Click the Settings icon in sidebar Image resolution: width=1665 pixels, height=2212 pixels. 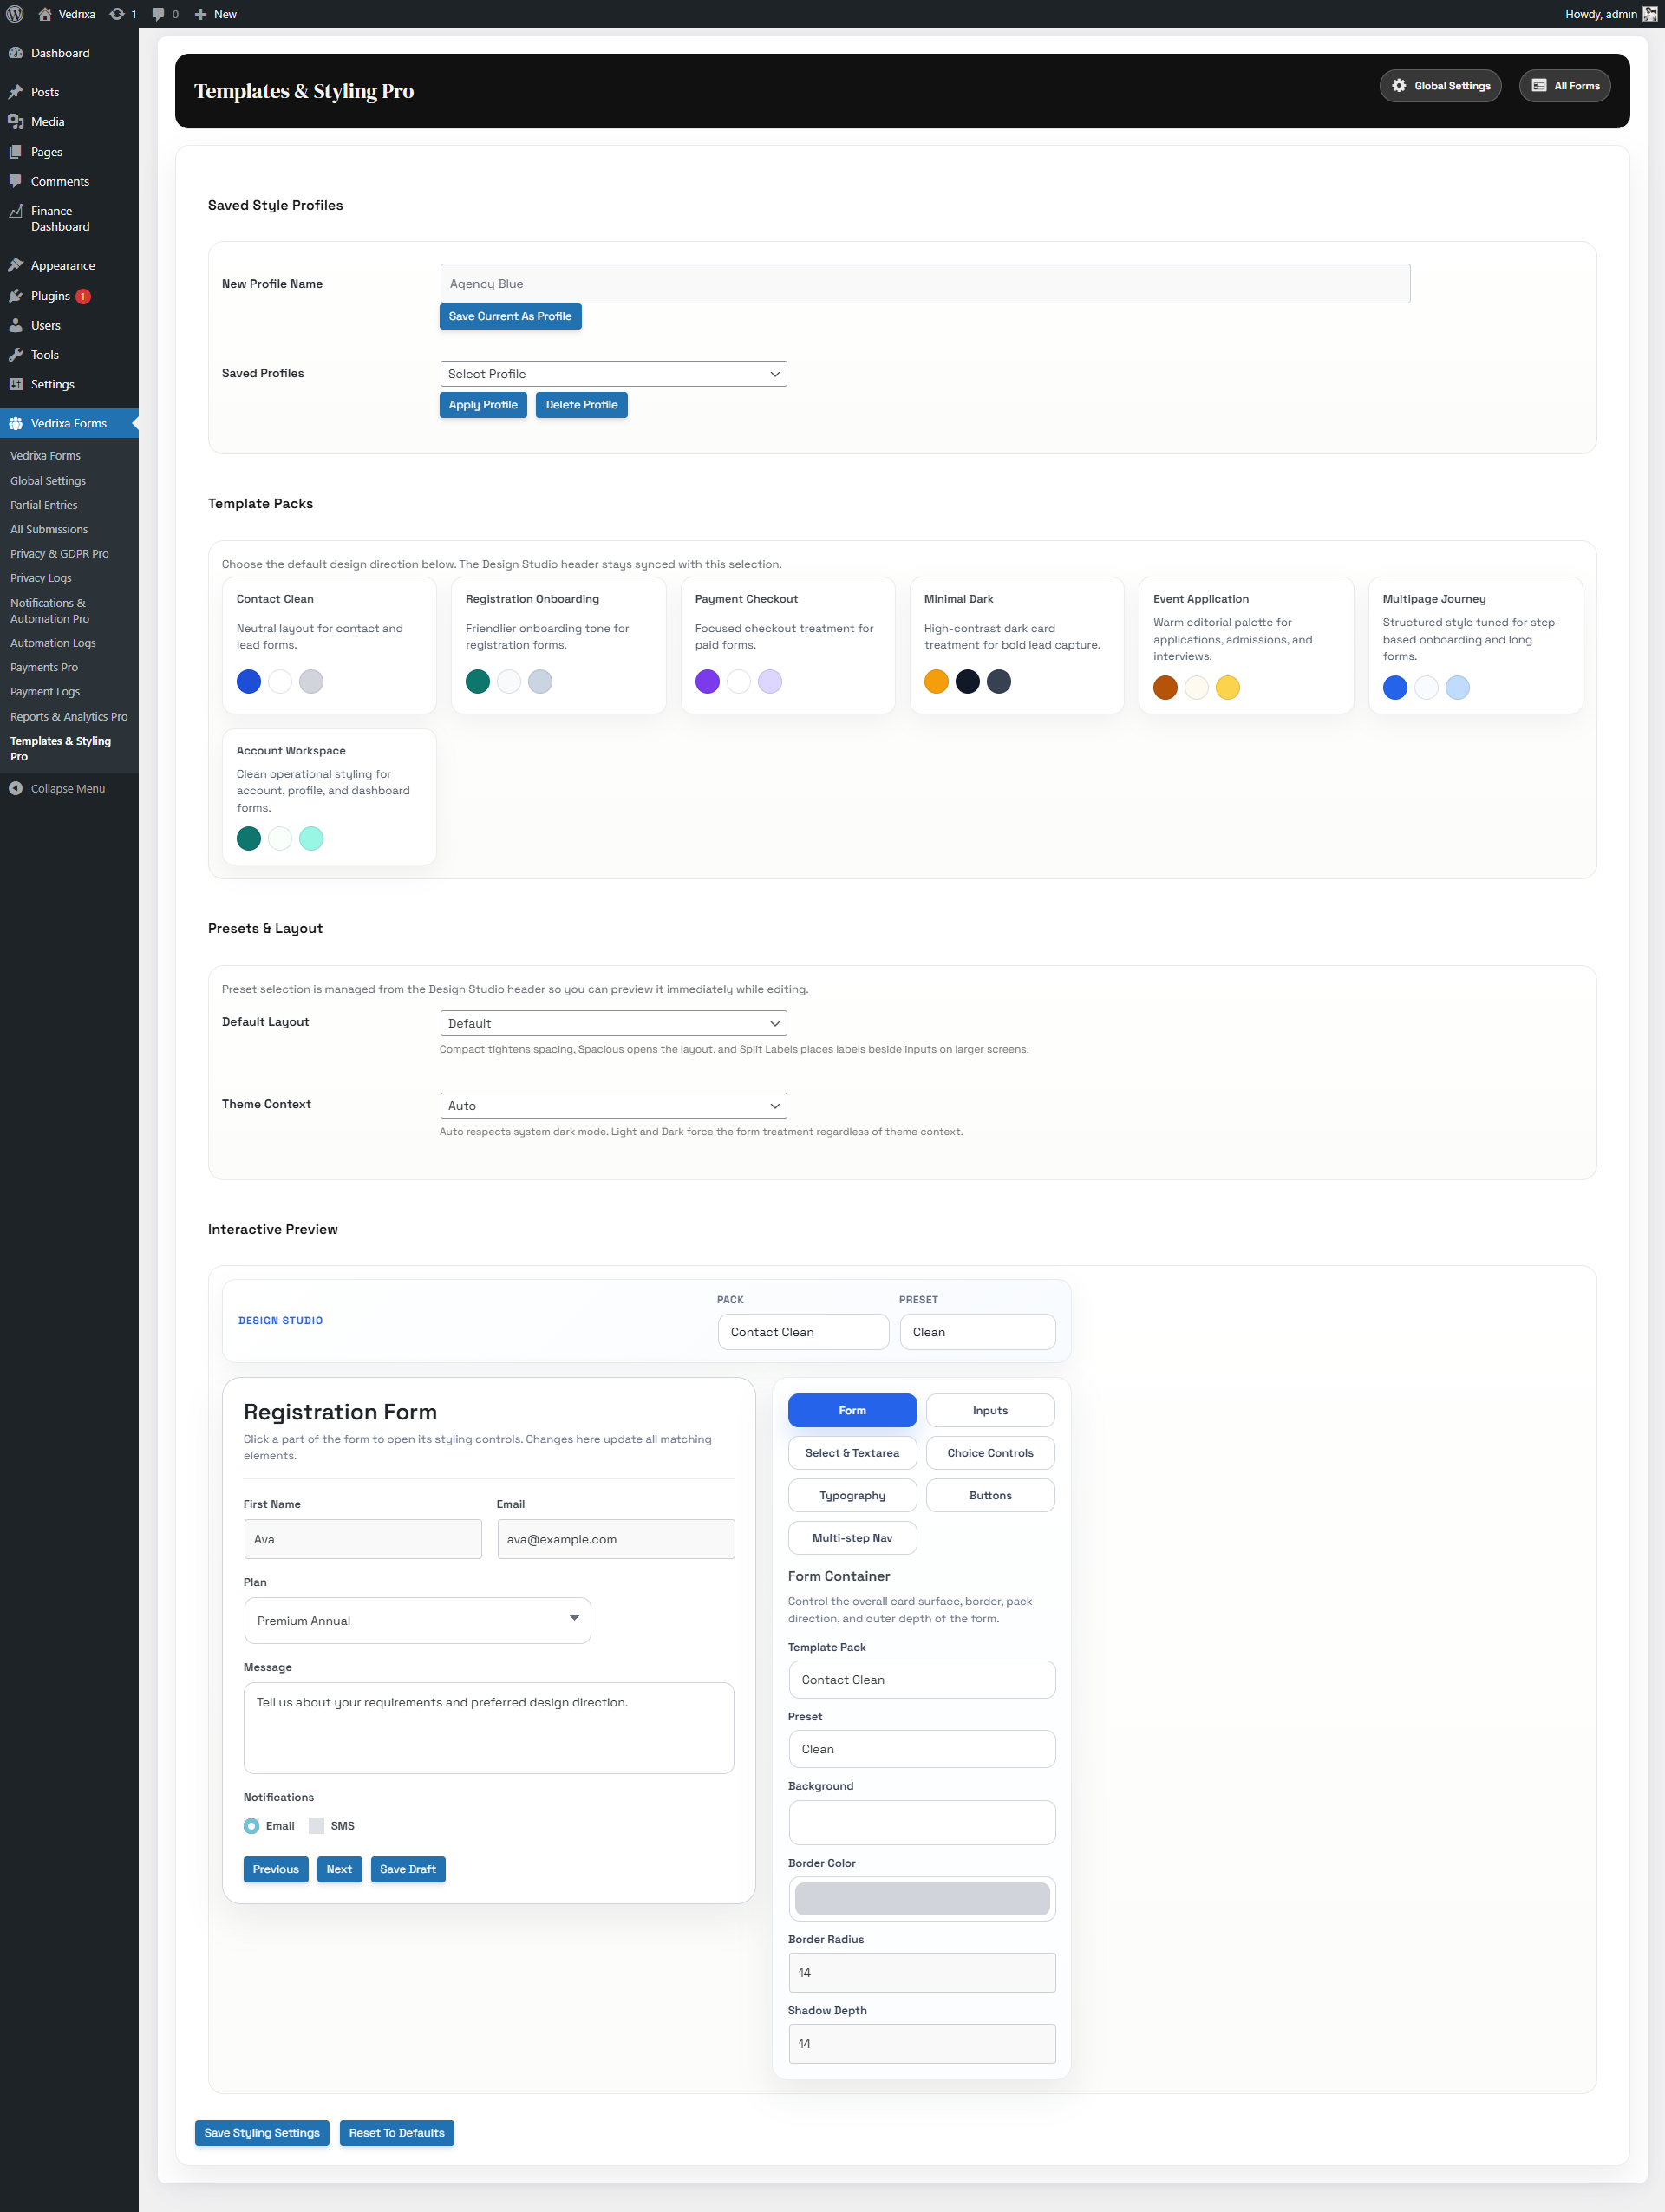pos(16,384)
